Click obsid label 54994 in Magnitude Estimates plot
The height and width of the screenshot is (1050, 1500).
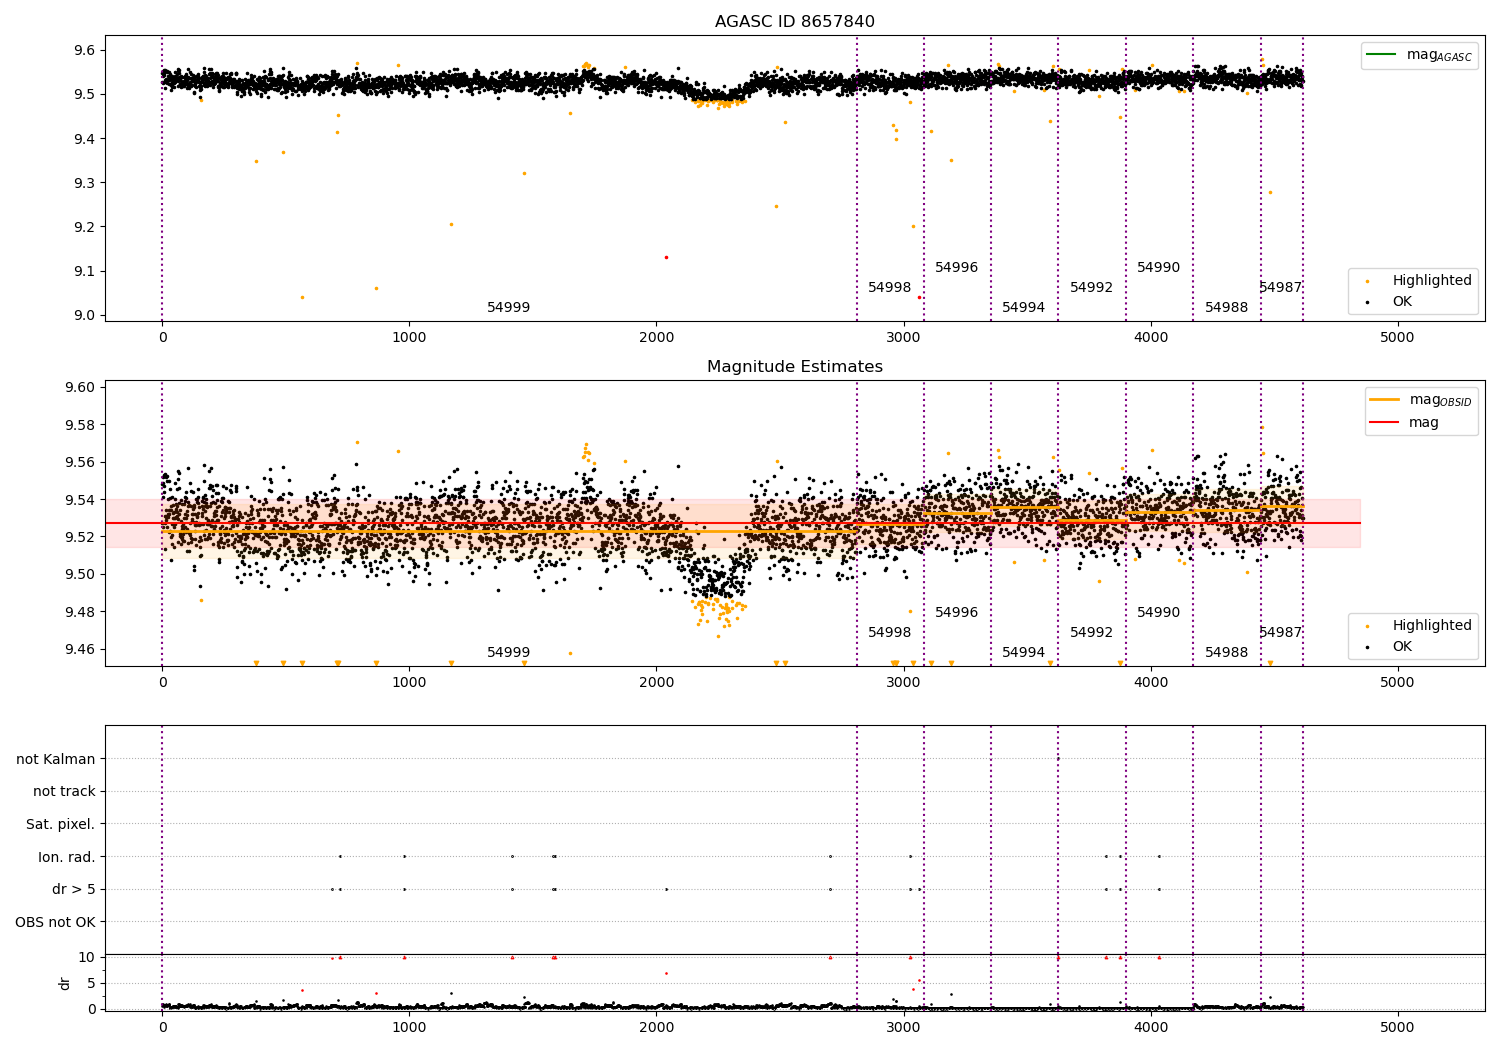coord(1023,652)
